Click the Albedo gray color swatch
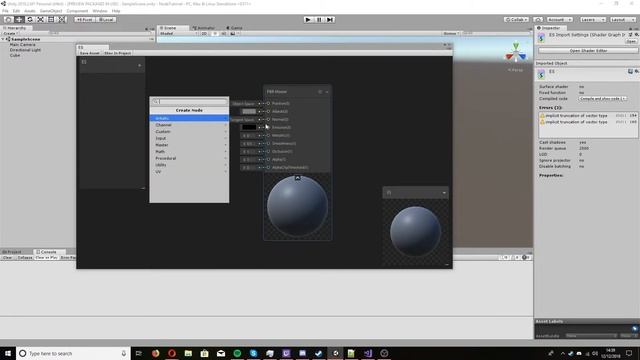 coord(249,111)
